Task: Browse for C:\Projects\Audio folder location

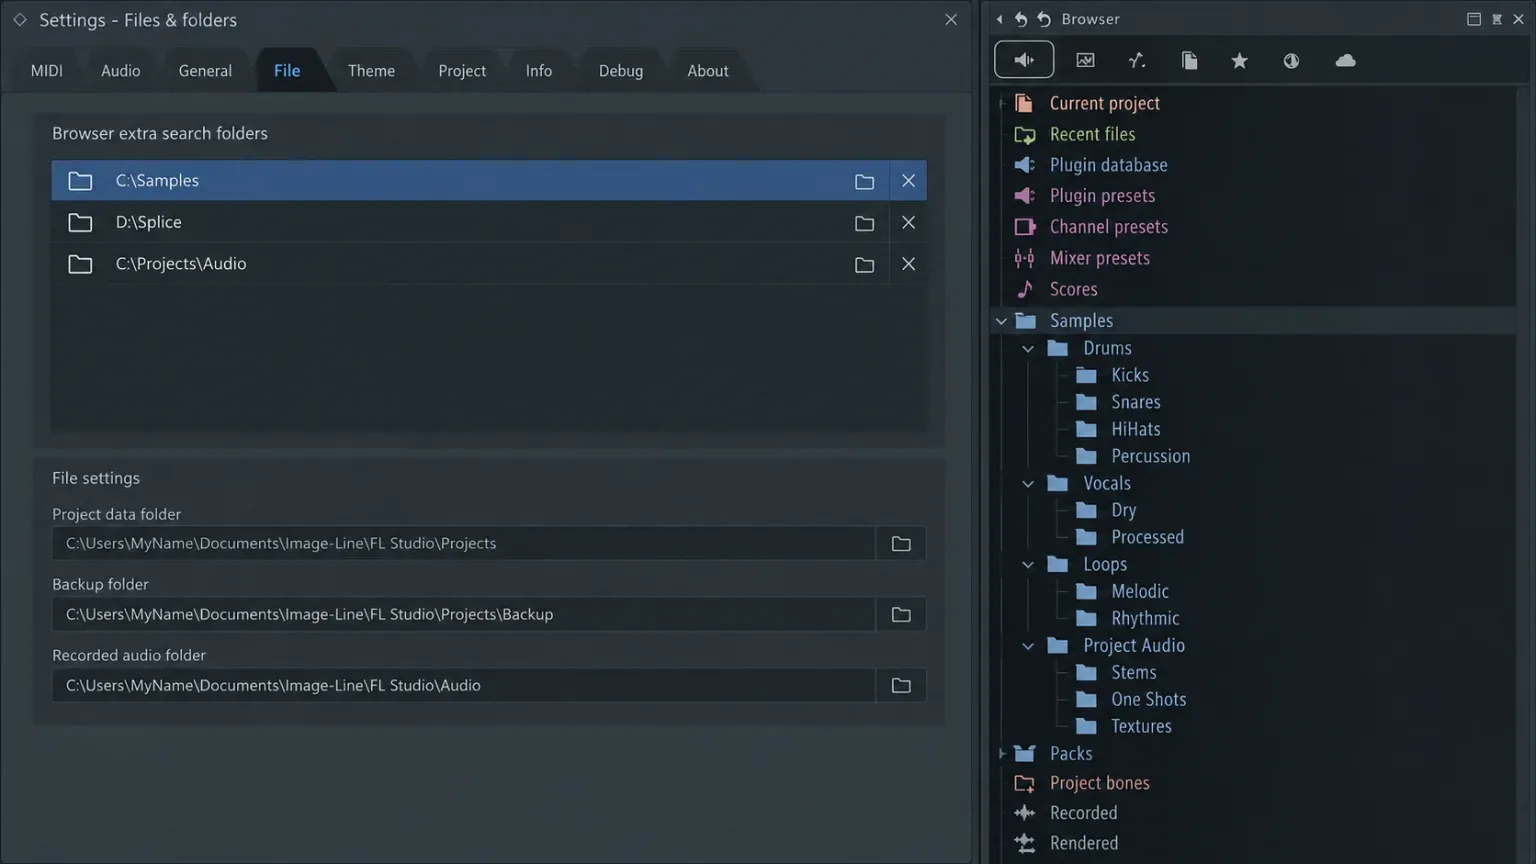Action: pos(864,264)
